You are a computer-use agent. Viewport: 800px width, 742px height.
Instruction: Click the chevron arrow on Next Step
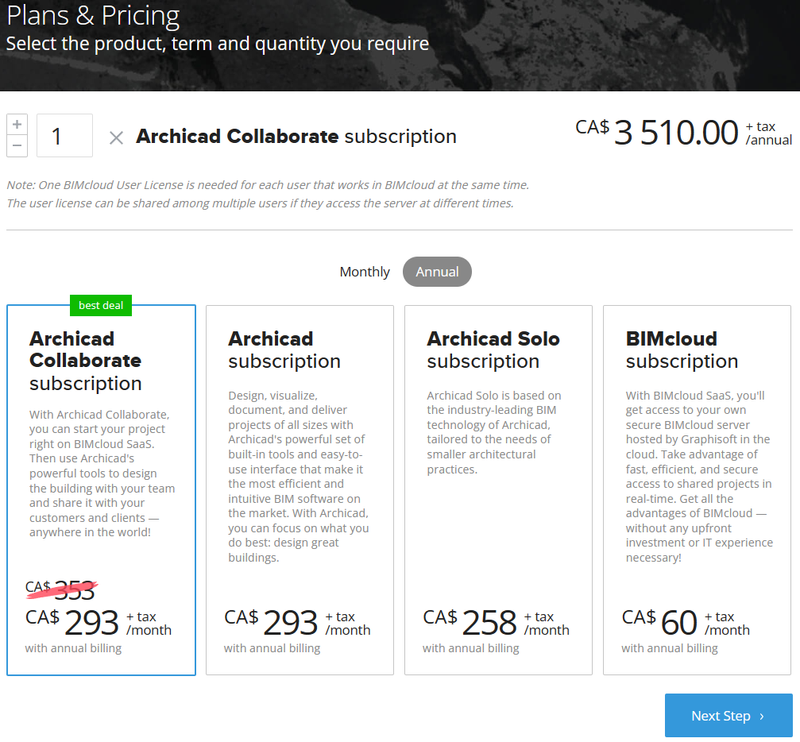pos(762,716)
